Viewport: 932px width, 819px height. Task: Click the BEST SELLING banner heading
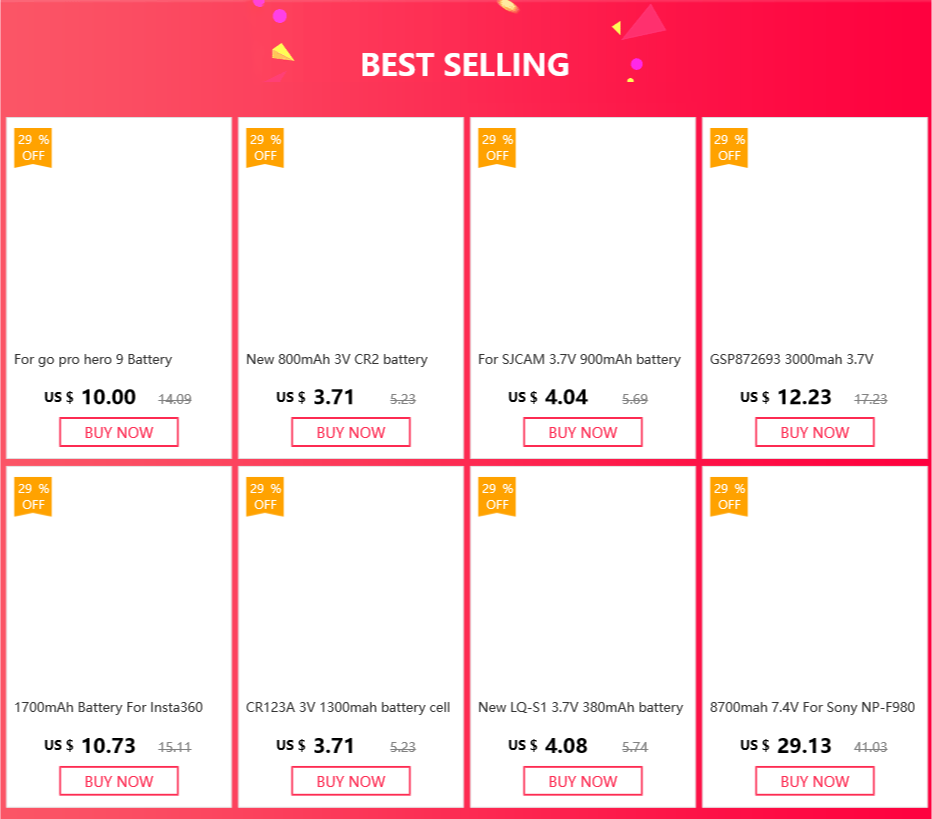[x=465, y=65]
